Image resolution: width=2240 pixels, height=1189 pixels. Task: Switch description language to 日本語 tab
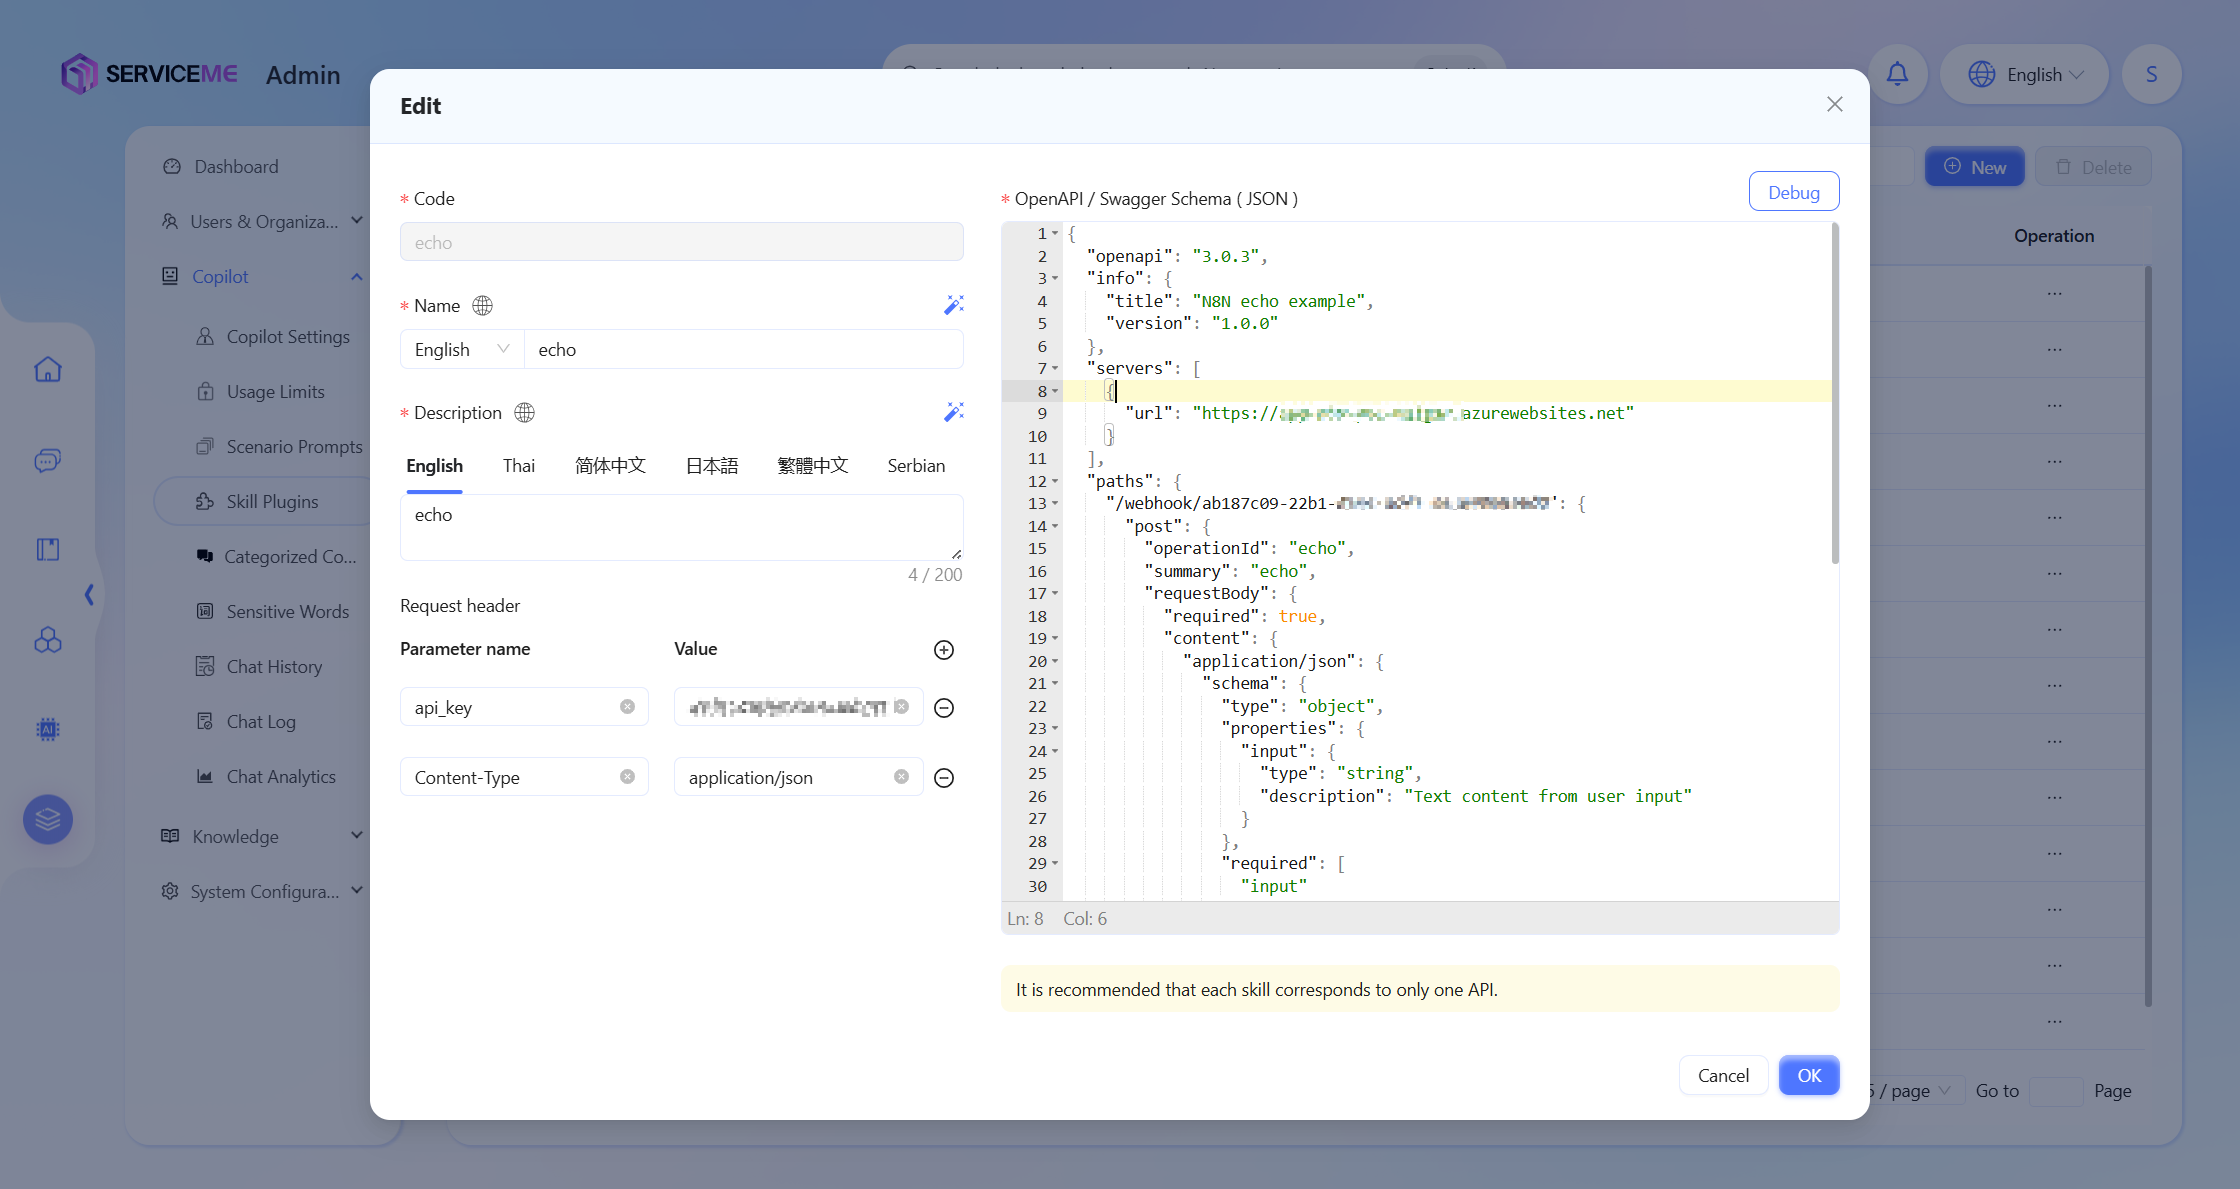(712, 466)
